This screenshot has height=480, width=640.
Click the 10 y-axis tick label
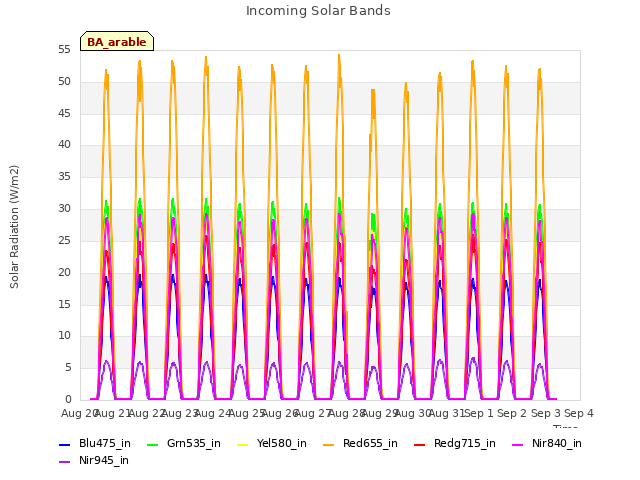[64, 336]
